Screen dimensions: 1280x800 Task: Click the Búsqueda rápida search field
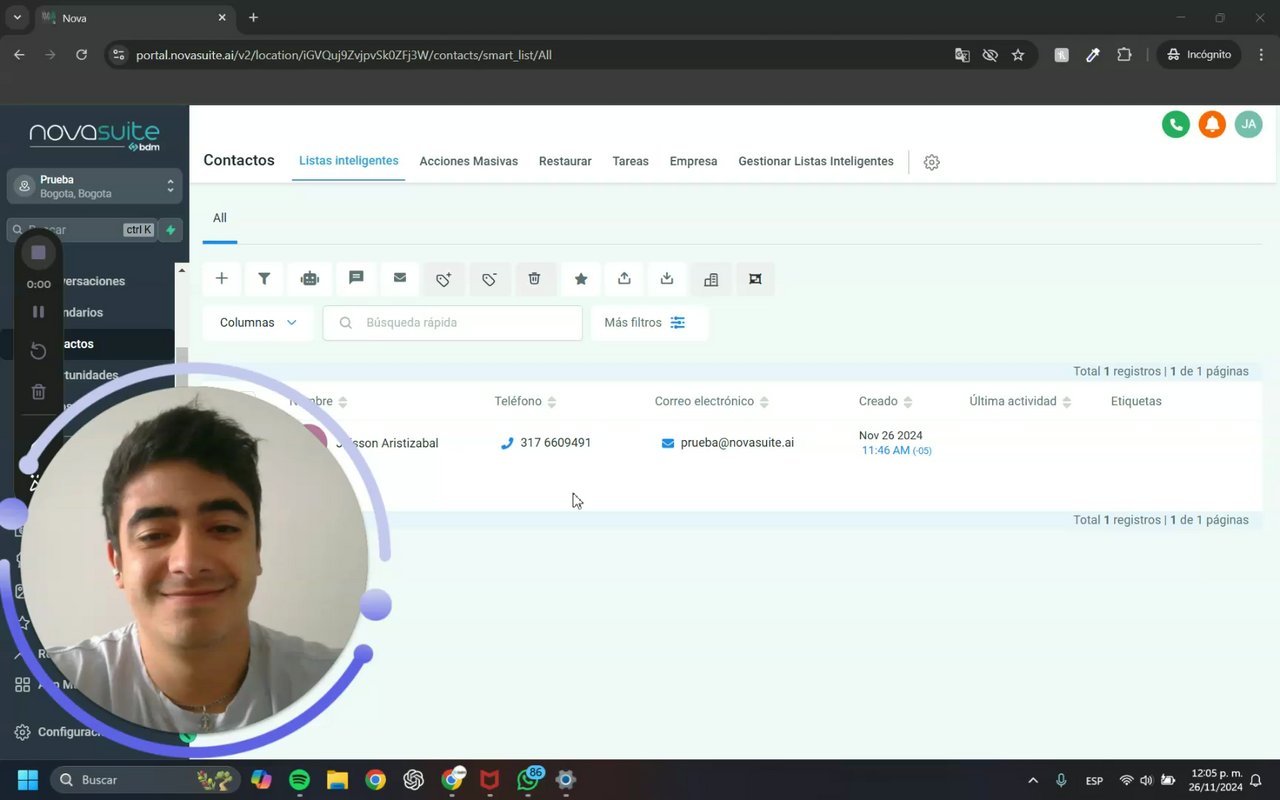pos(452,323)
